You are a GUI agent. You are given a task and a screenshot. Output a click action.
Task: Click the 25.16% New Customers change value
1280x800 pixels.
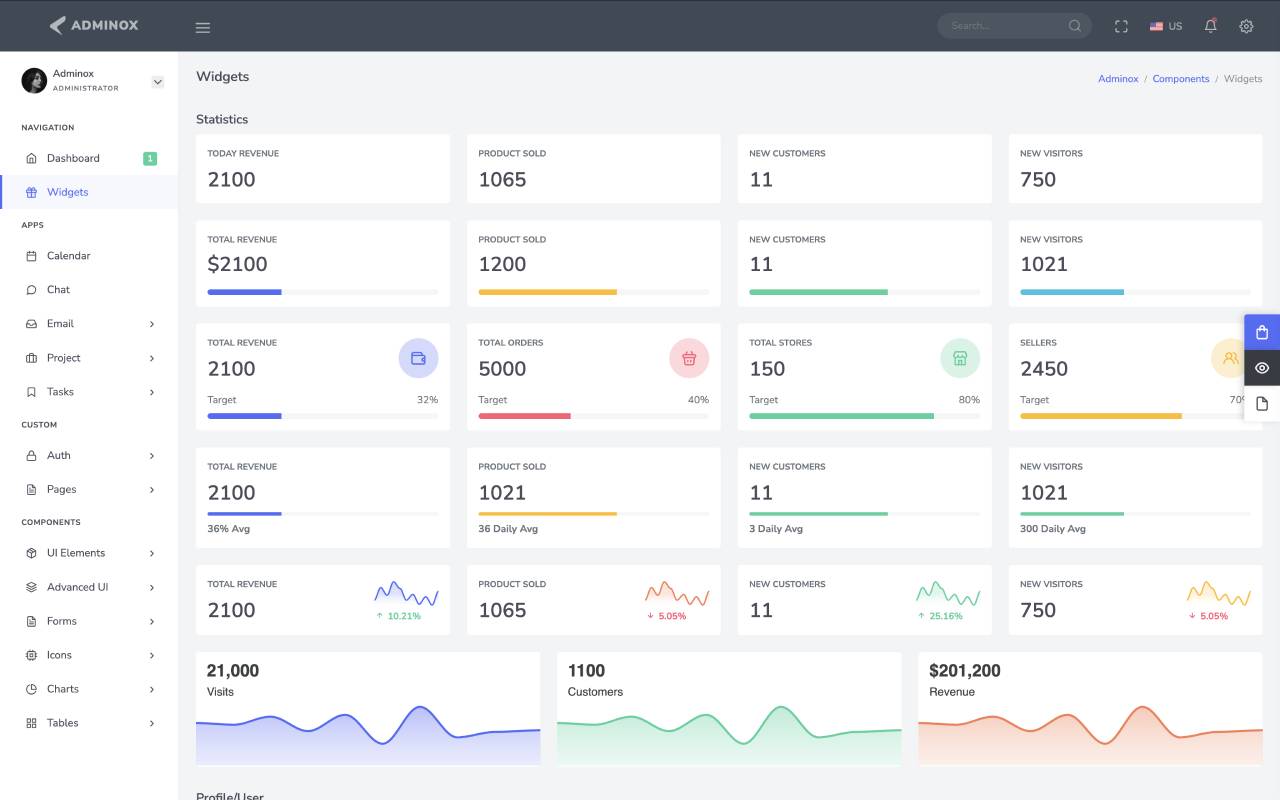pyautogui.click(x=945, y=616)
